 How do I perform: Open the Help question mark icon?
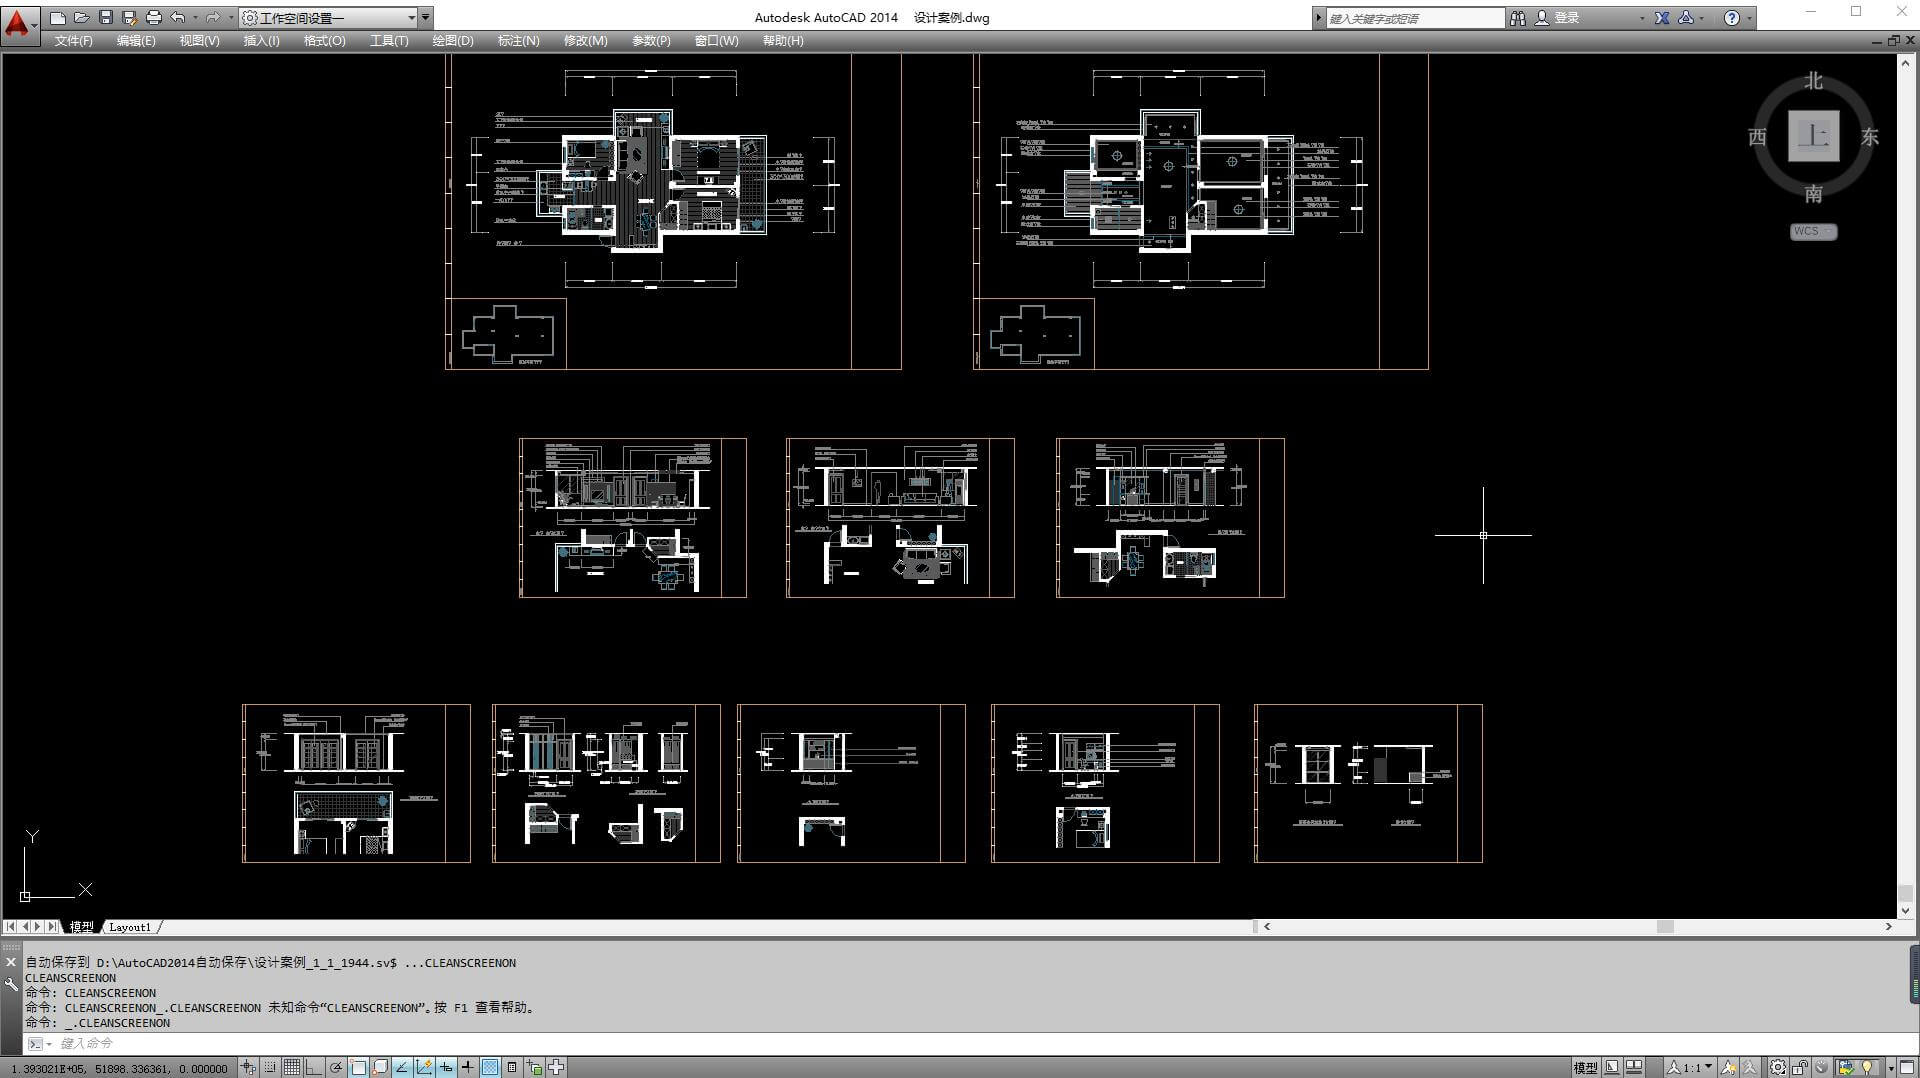(x=1732, y=18)
